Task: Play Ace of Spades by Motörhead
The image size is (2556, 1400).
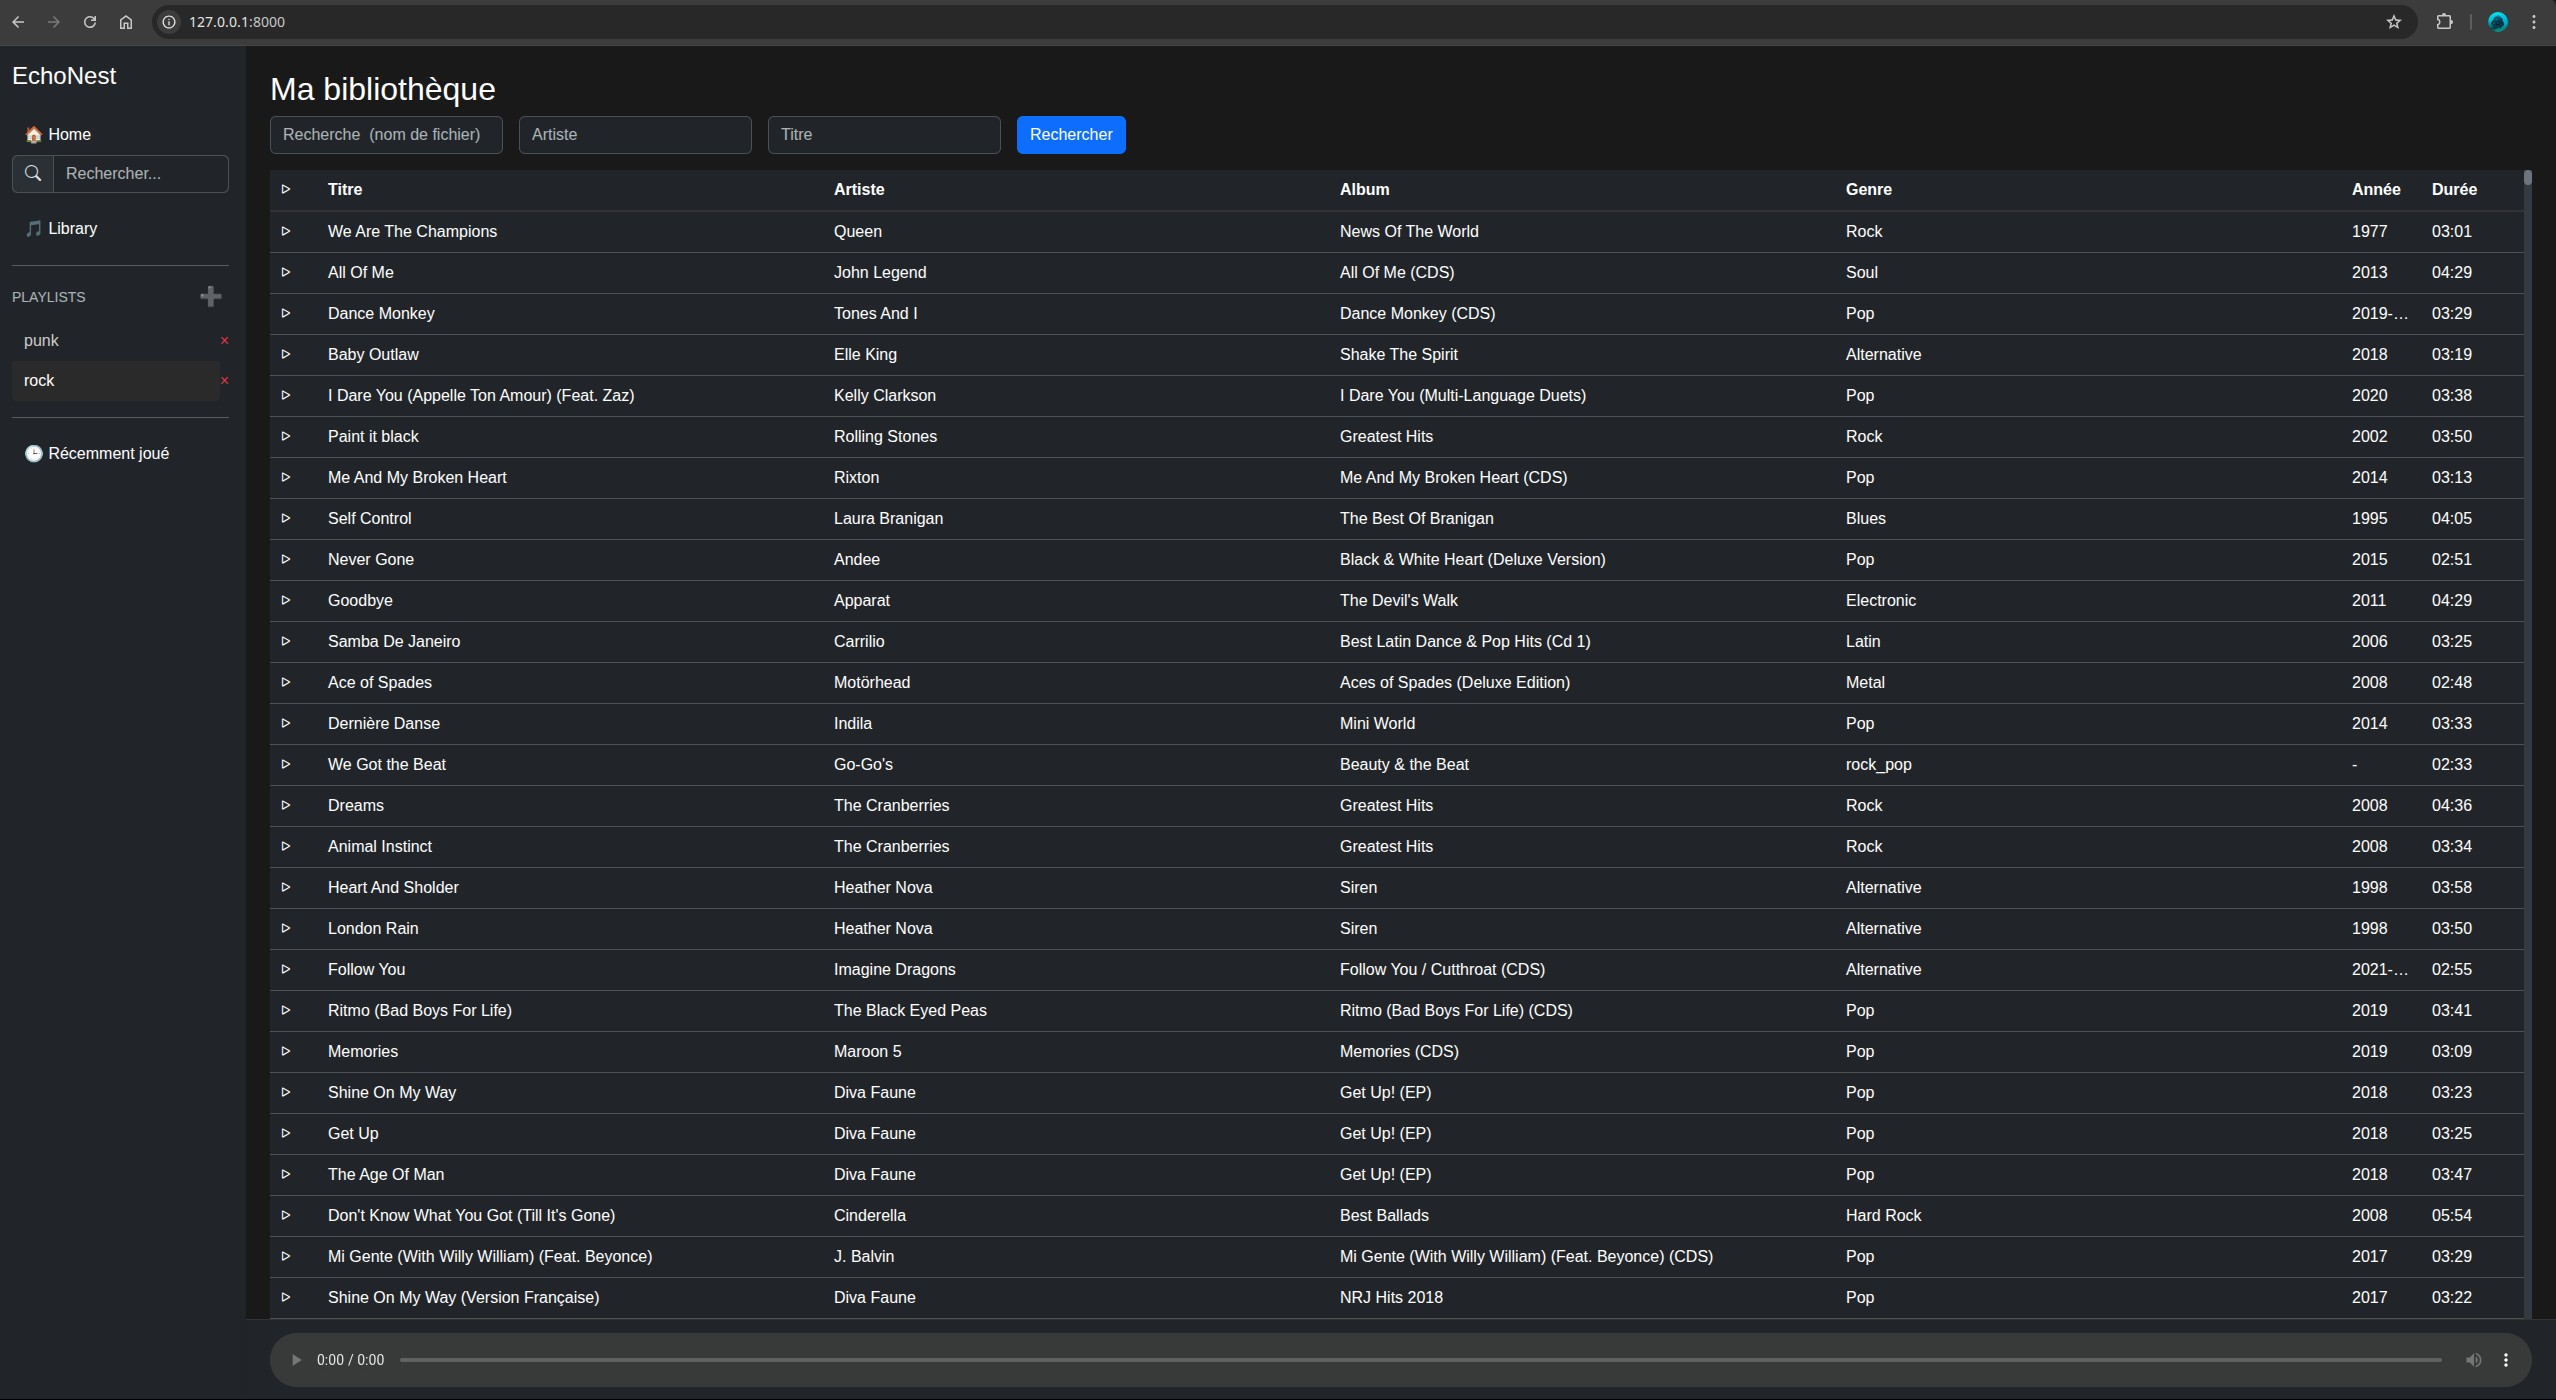Action: (286, 682)
